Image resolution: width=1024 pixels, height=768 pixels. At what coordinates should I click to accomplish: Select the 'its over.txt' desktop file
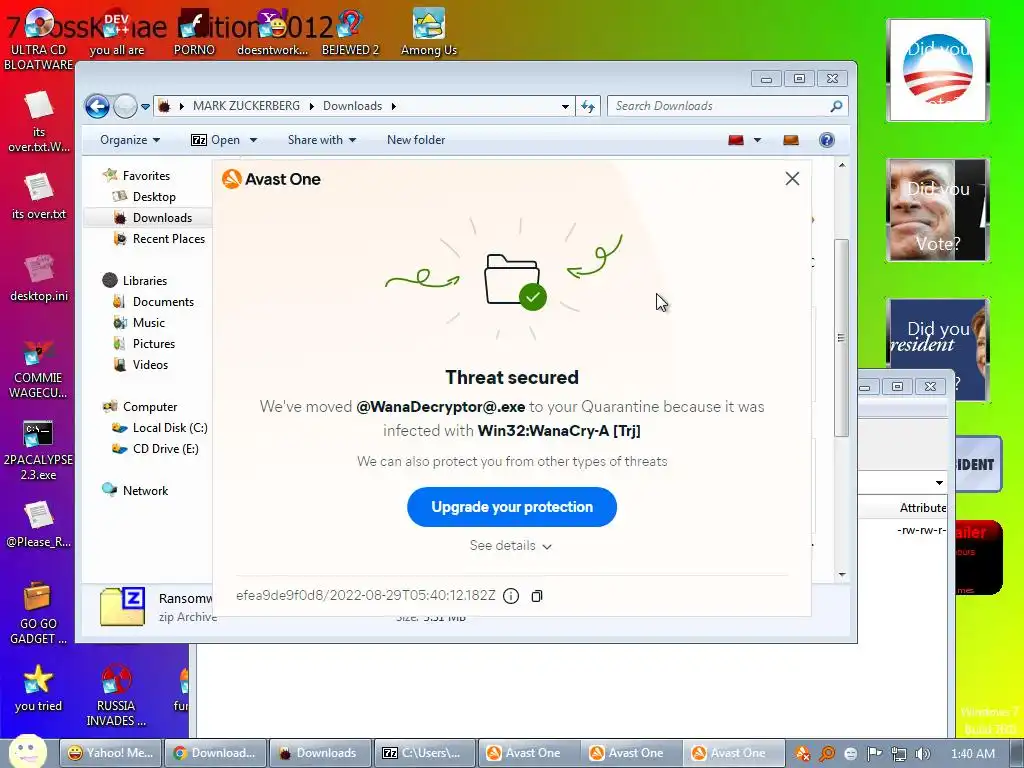point(39,197)
